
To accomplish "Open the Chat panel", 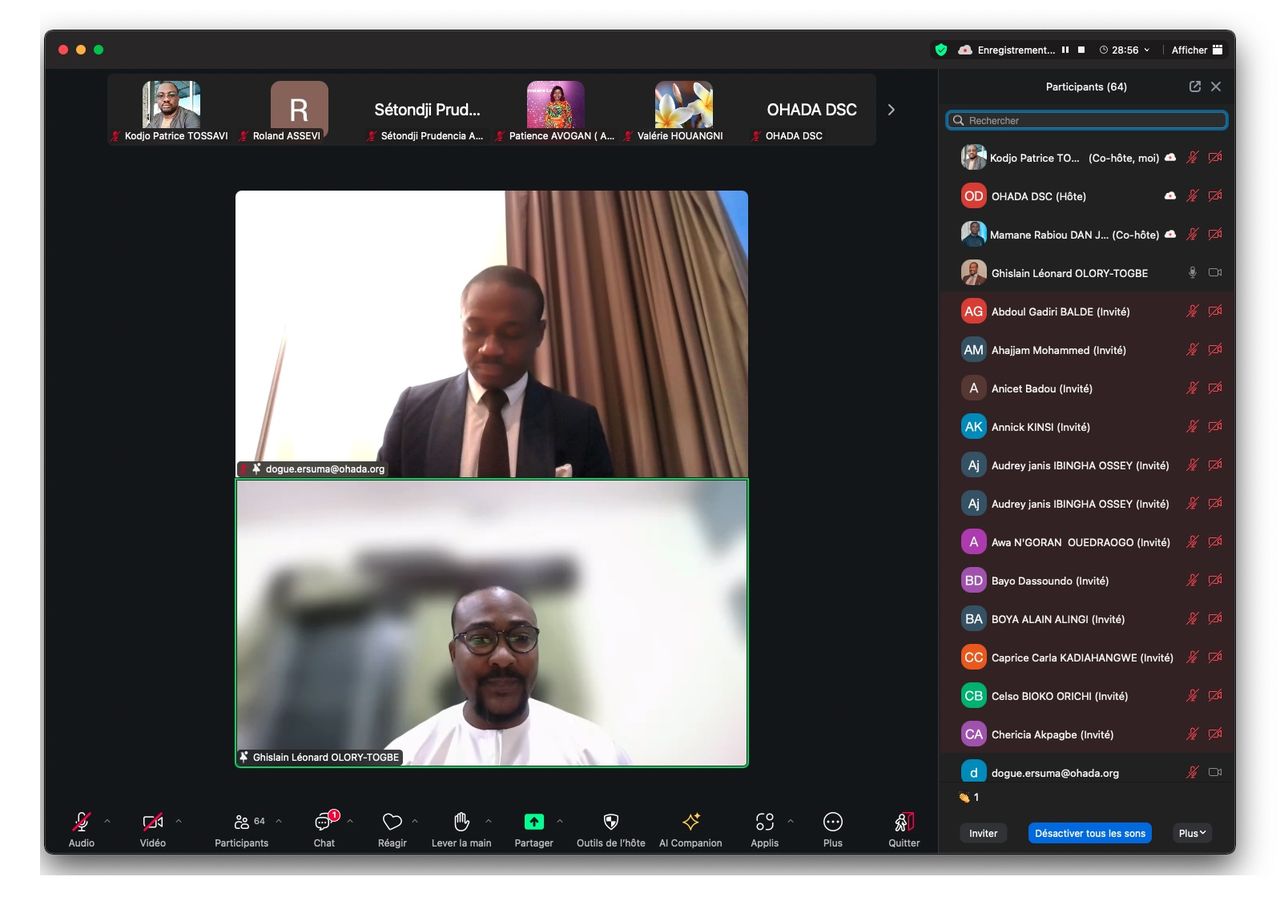I will 324,822.
